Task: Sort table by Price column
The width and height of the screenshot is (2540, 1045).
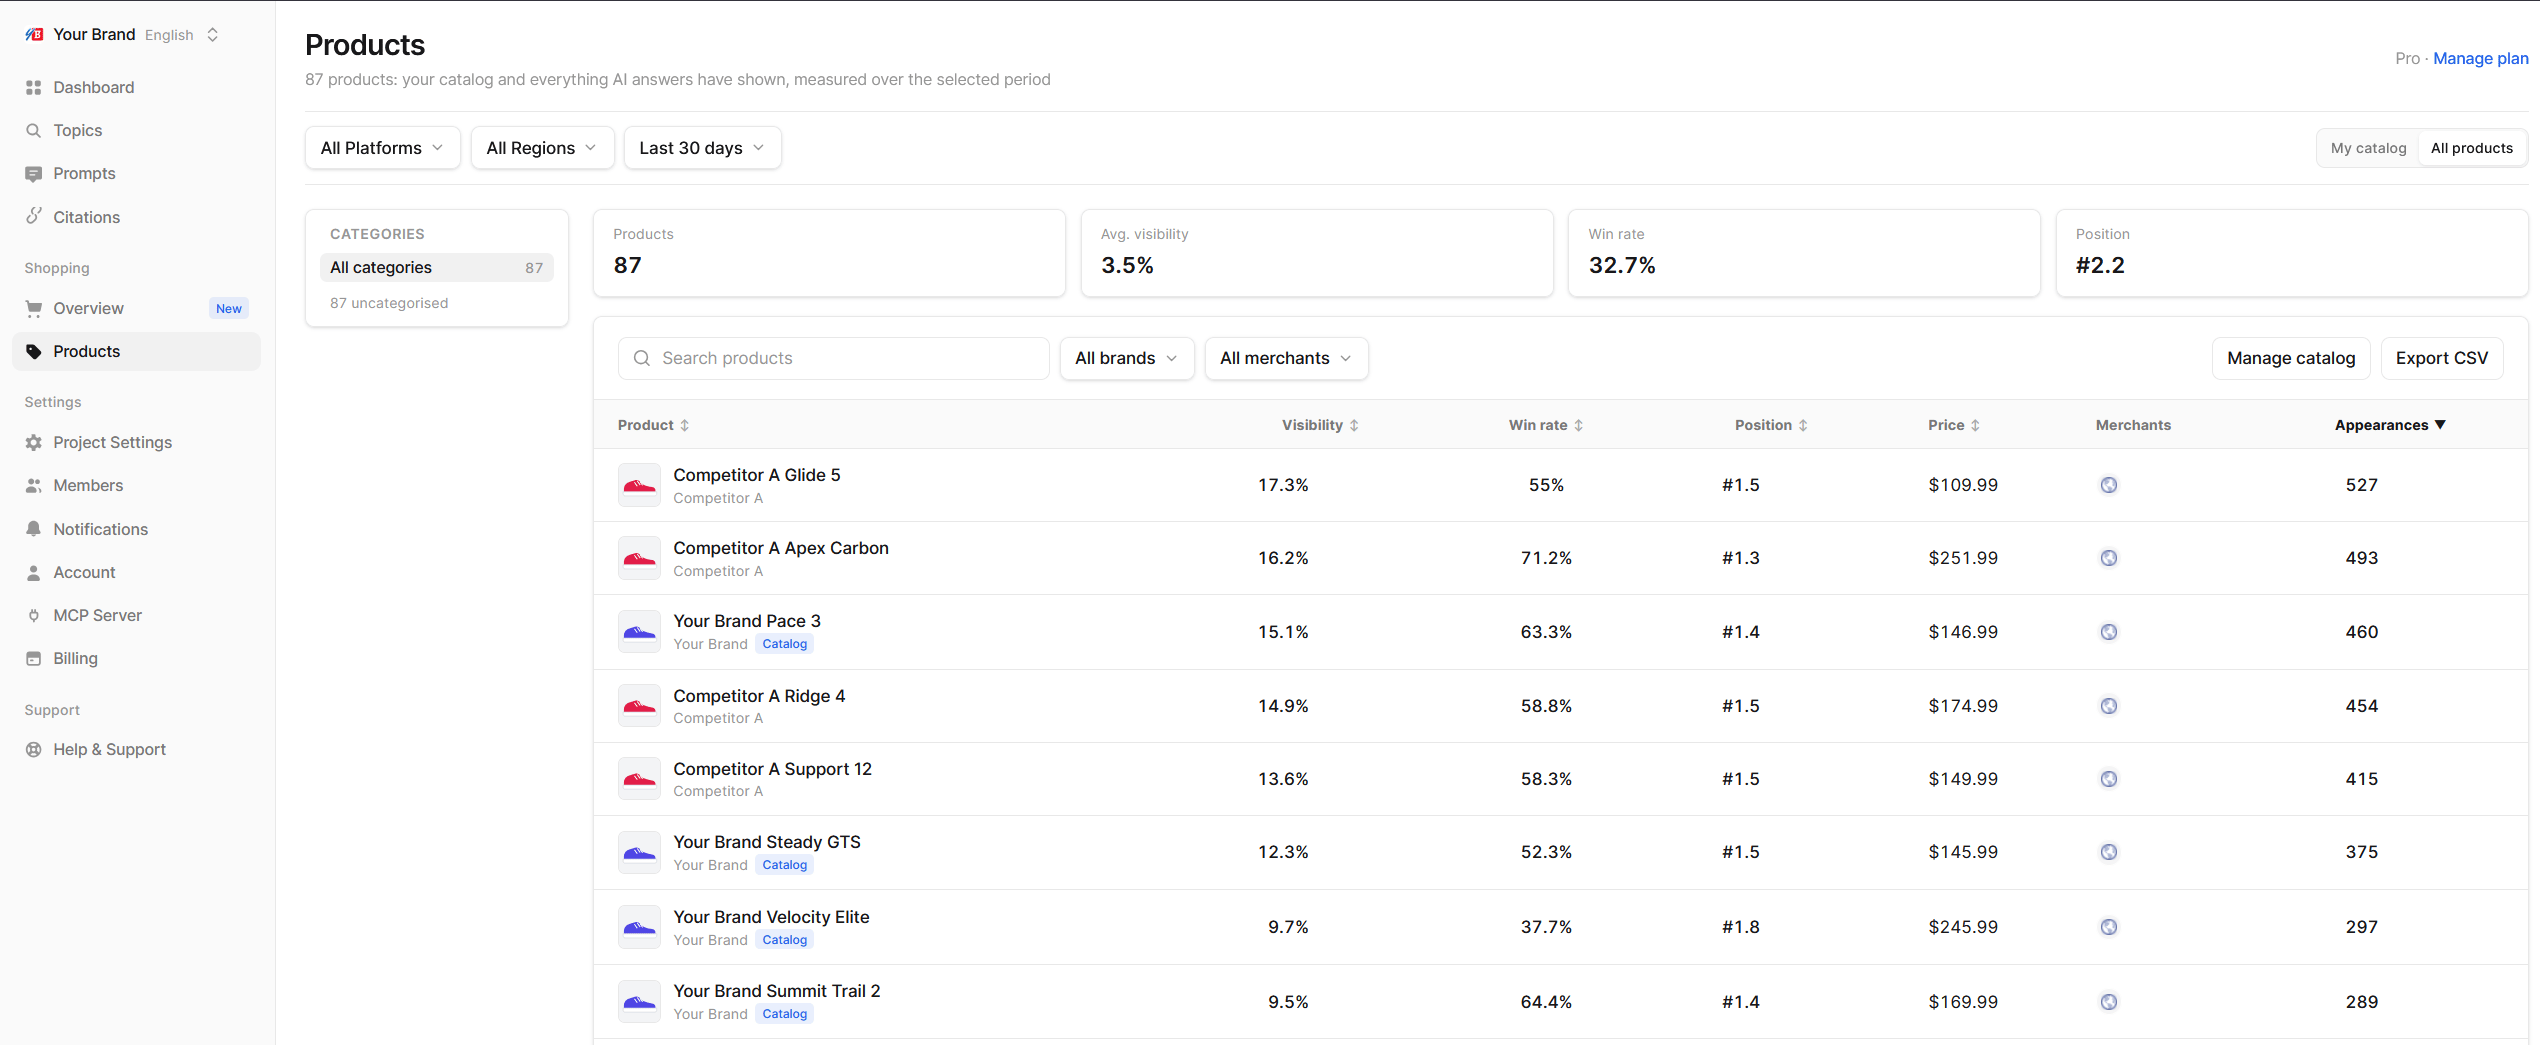Action: point(1954,425)
